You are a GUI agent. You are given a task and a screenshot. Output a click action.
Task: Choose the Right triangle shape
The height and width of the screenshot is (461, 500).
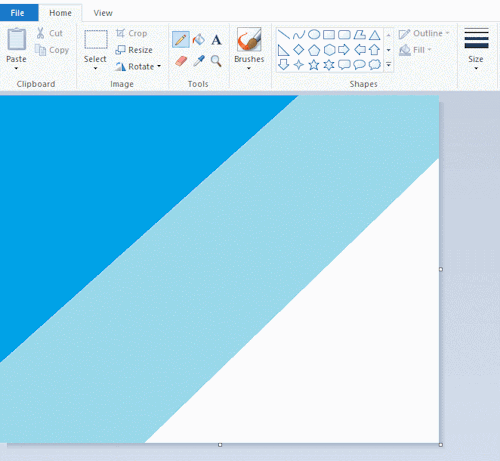(x=283, y=50)
